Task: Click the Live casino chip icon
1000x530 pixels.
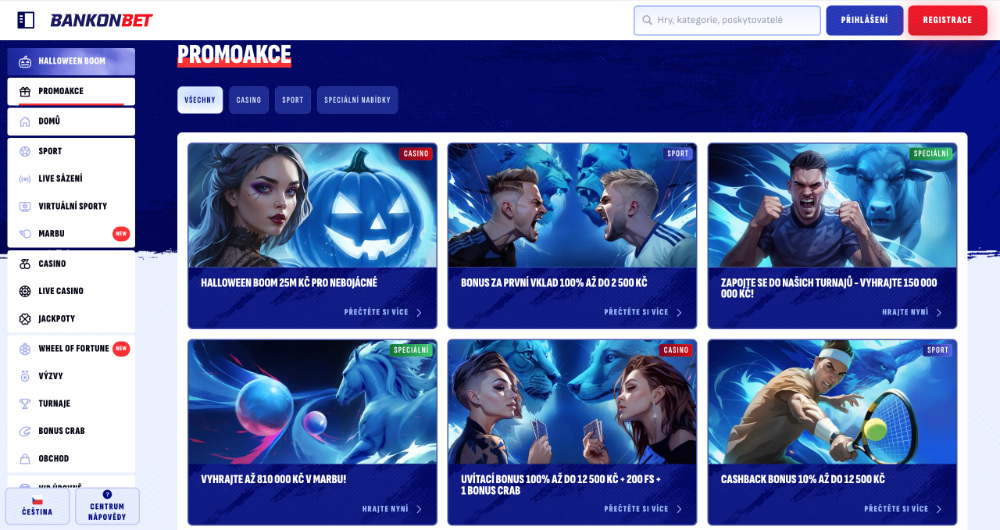Action: click(25, 291)
